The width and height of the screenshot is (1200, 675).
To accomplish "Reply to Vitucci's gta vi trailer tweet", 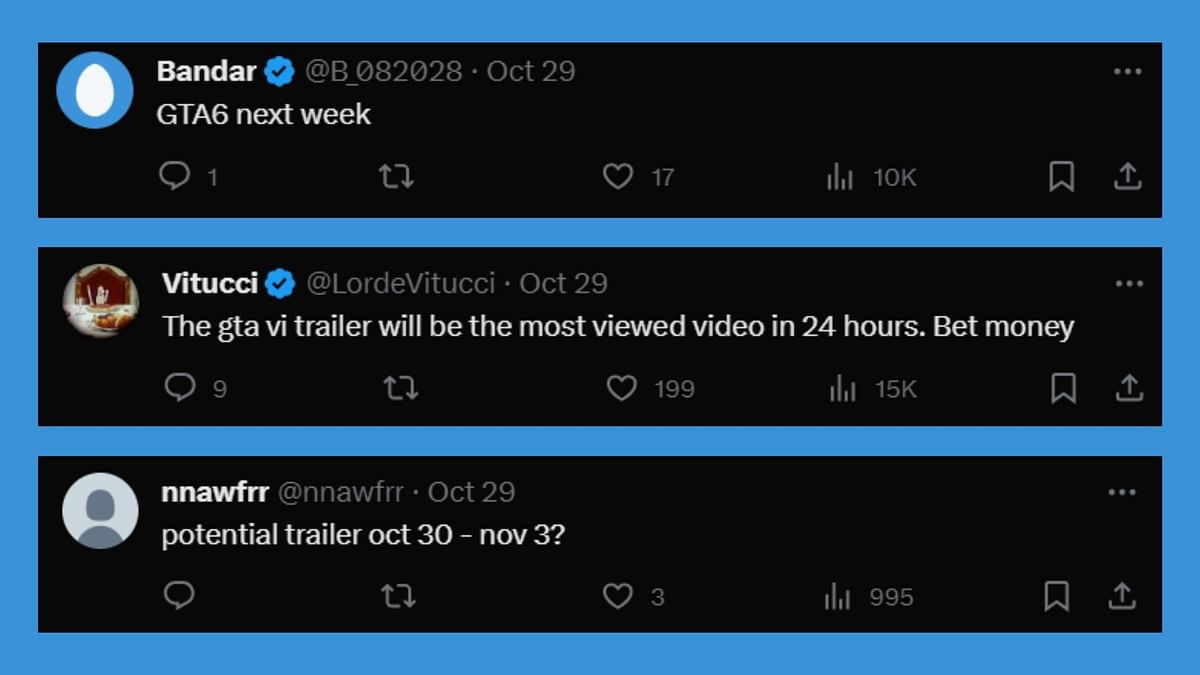I will pos(180,388).
